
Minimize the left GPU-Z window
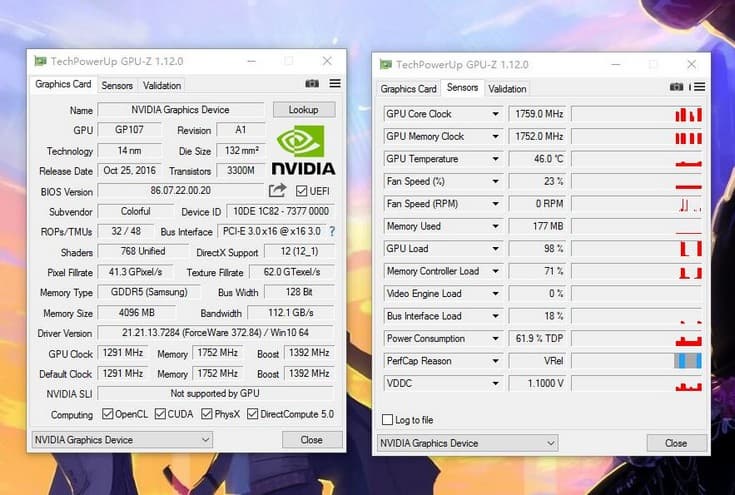(x=252, y=61)
